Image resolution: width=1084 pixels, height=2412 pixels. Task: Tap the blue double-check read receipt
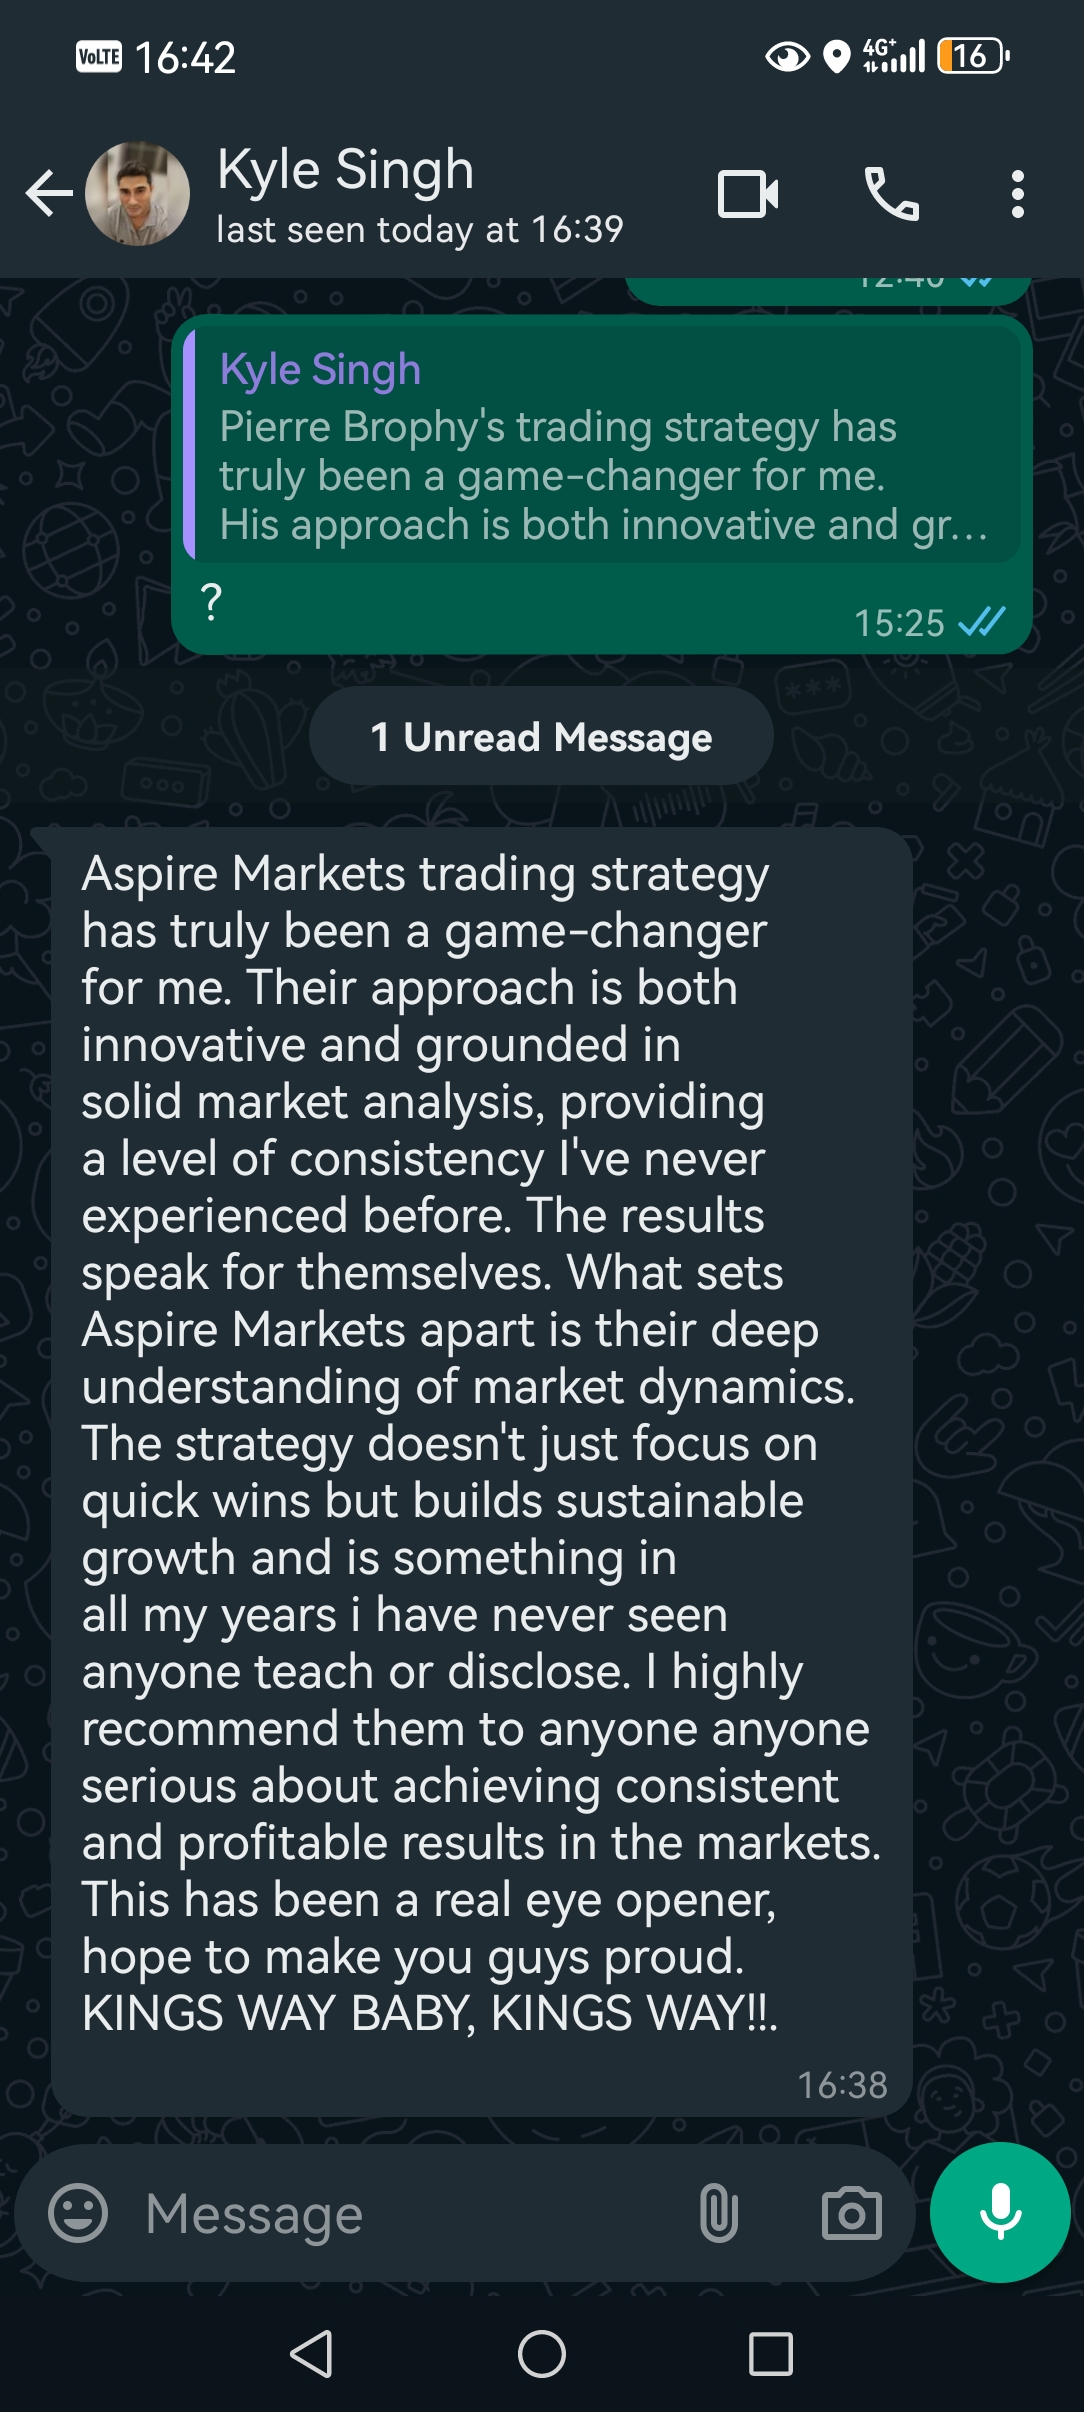[x=982, y=622]
